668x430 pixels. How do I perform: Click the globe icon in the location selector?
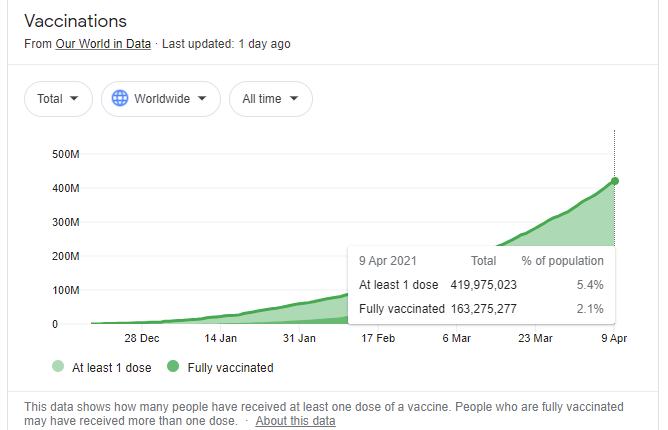coord(121,99)
